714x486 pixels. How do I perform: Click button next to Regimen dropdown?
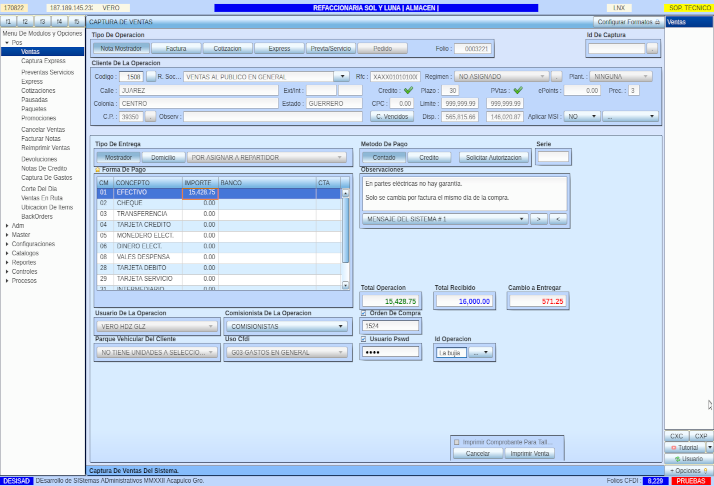pos(556,77)
